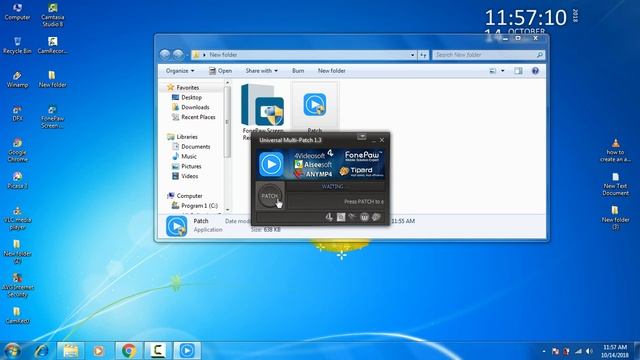Show hidden system tray icons
The width and height of the screenshot is (640, 360).
[544, 351]
